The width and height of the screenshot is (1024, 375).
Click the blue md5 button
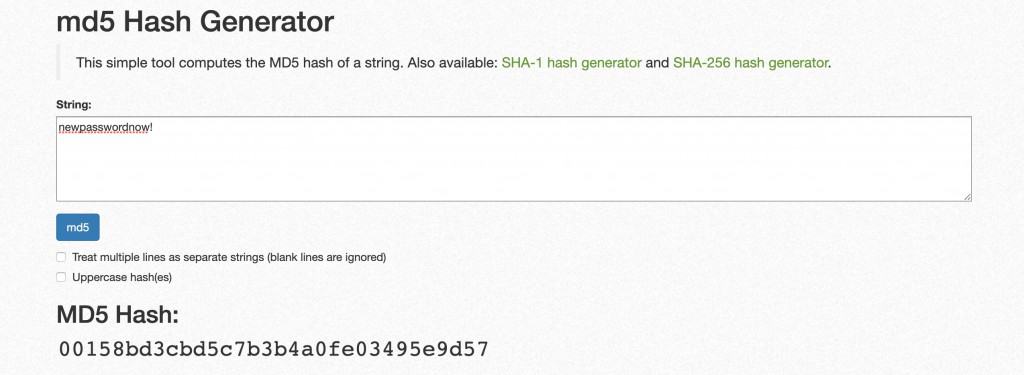point(78,227)
